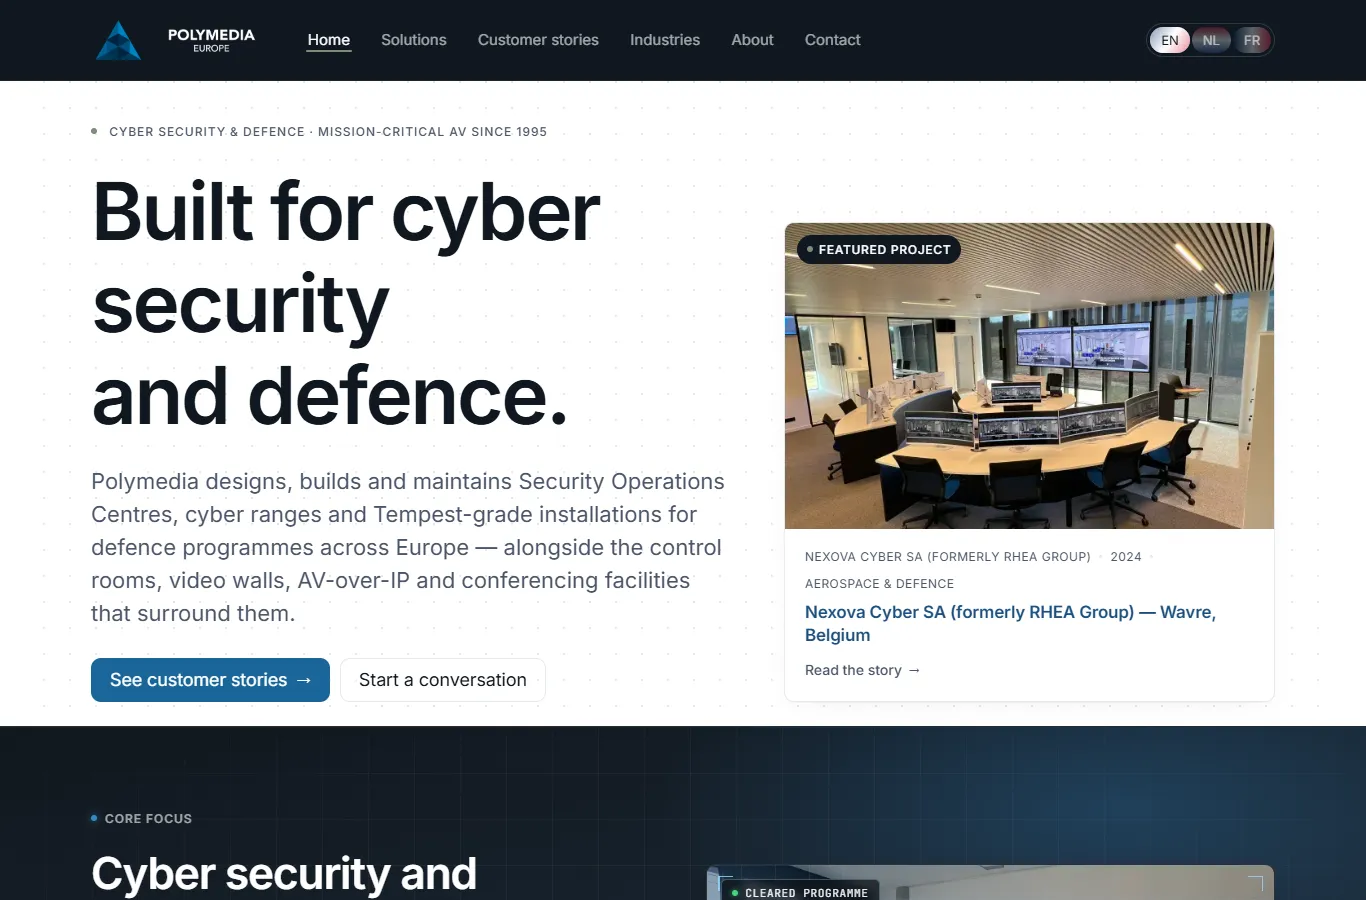Click the Core Focus section label
Viewport: 1366px width, 900px height.
pyautogui.click(x=141, y=818)
